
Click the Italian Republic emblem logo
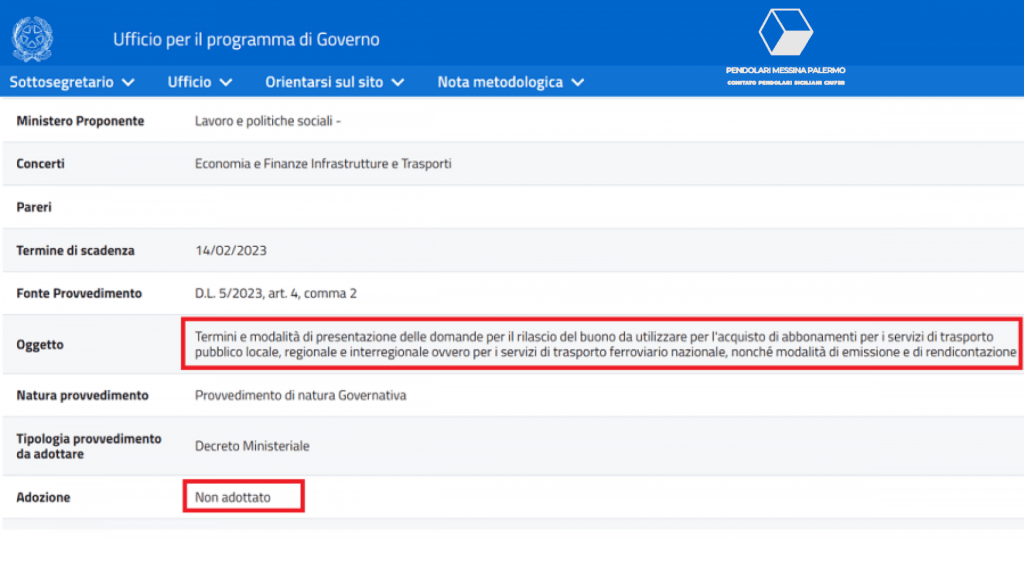point(33,39)
